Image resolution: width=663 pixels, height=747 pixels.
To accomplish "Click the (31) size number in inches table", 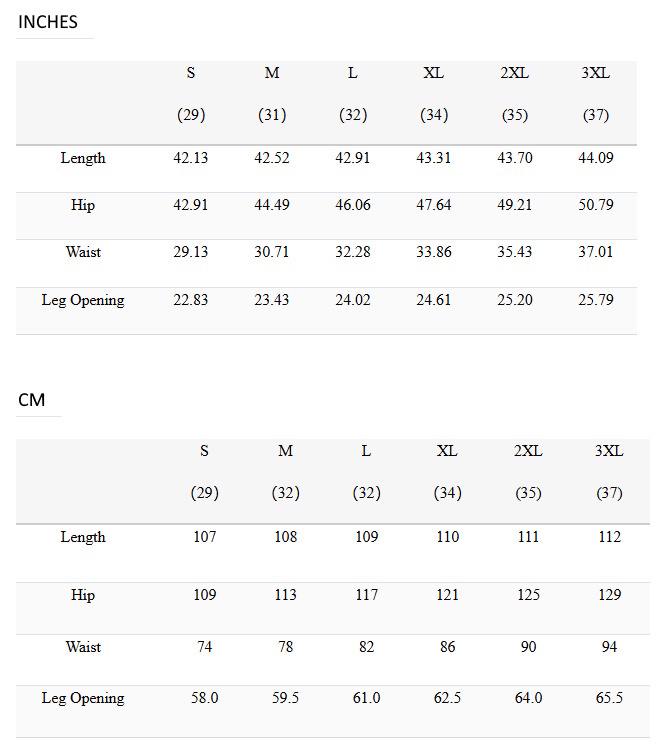I will pos(272,115).
